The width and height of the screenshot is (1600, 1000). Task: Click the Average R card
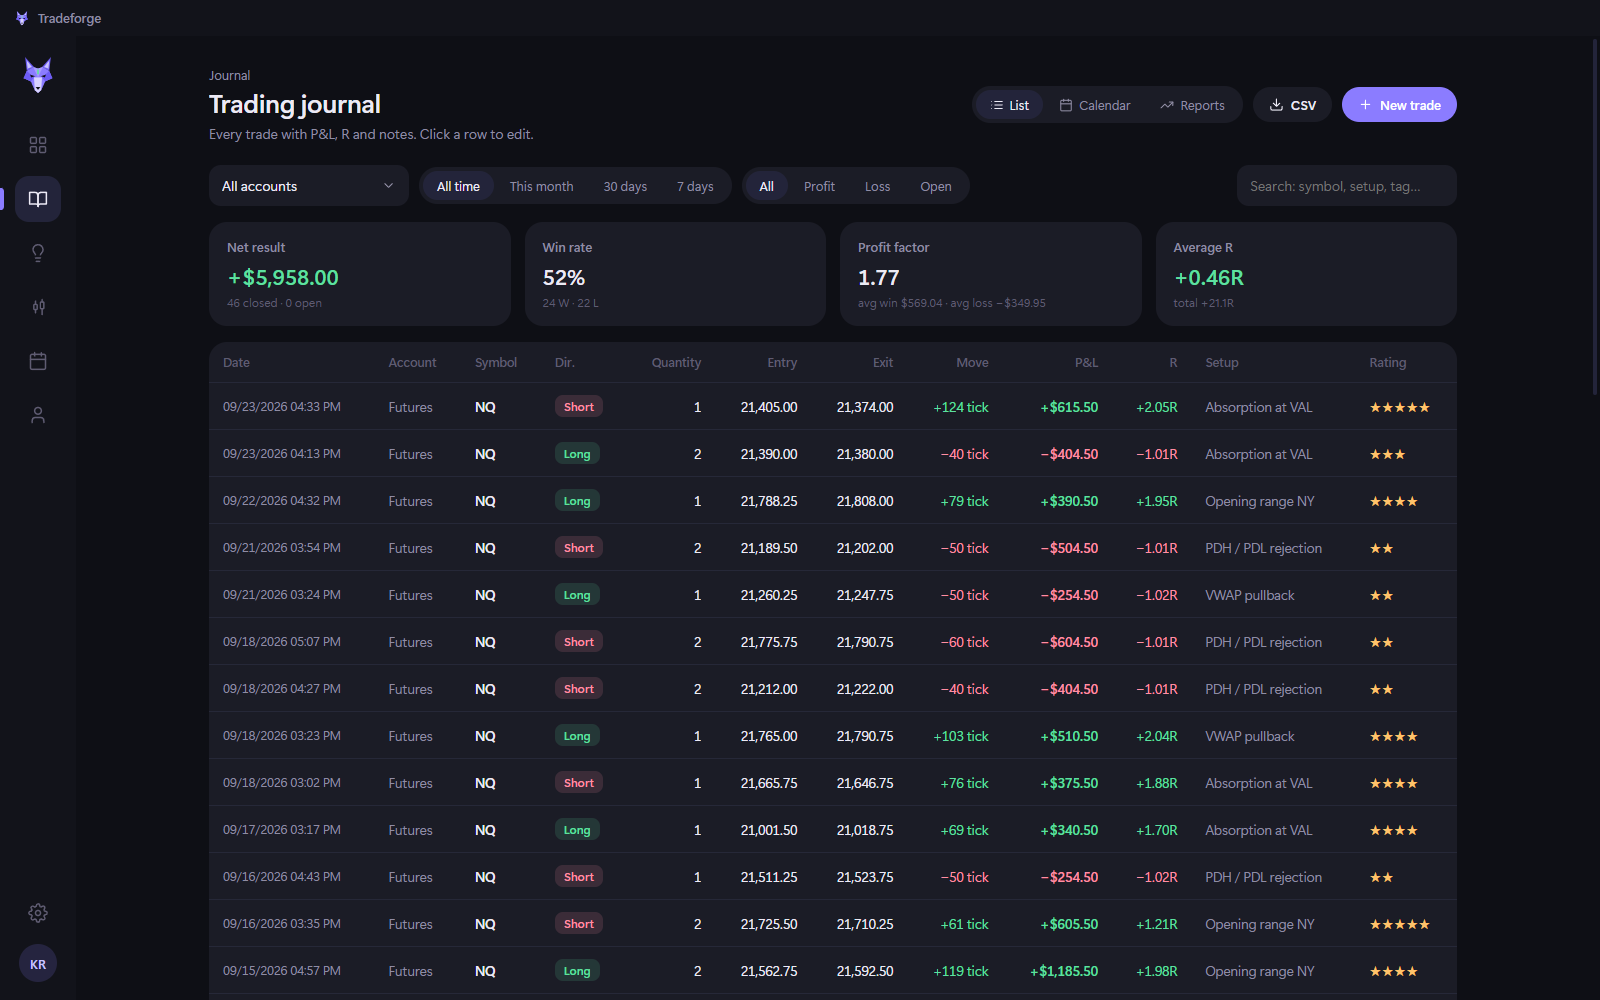click(x=1306, y=274)
